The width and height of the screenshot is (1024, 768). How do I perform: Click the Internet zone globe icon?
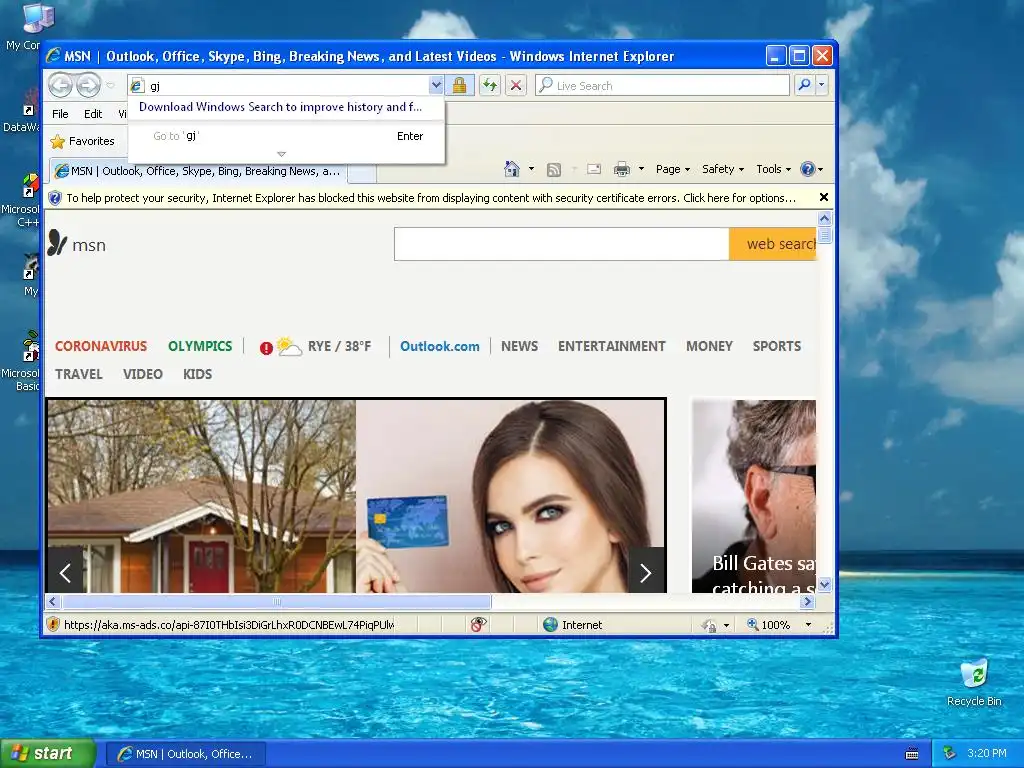click(x=550, y=624)
